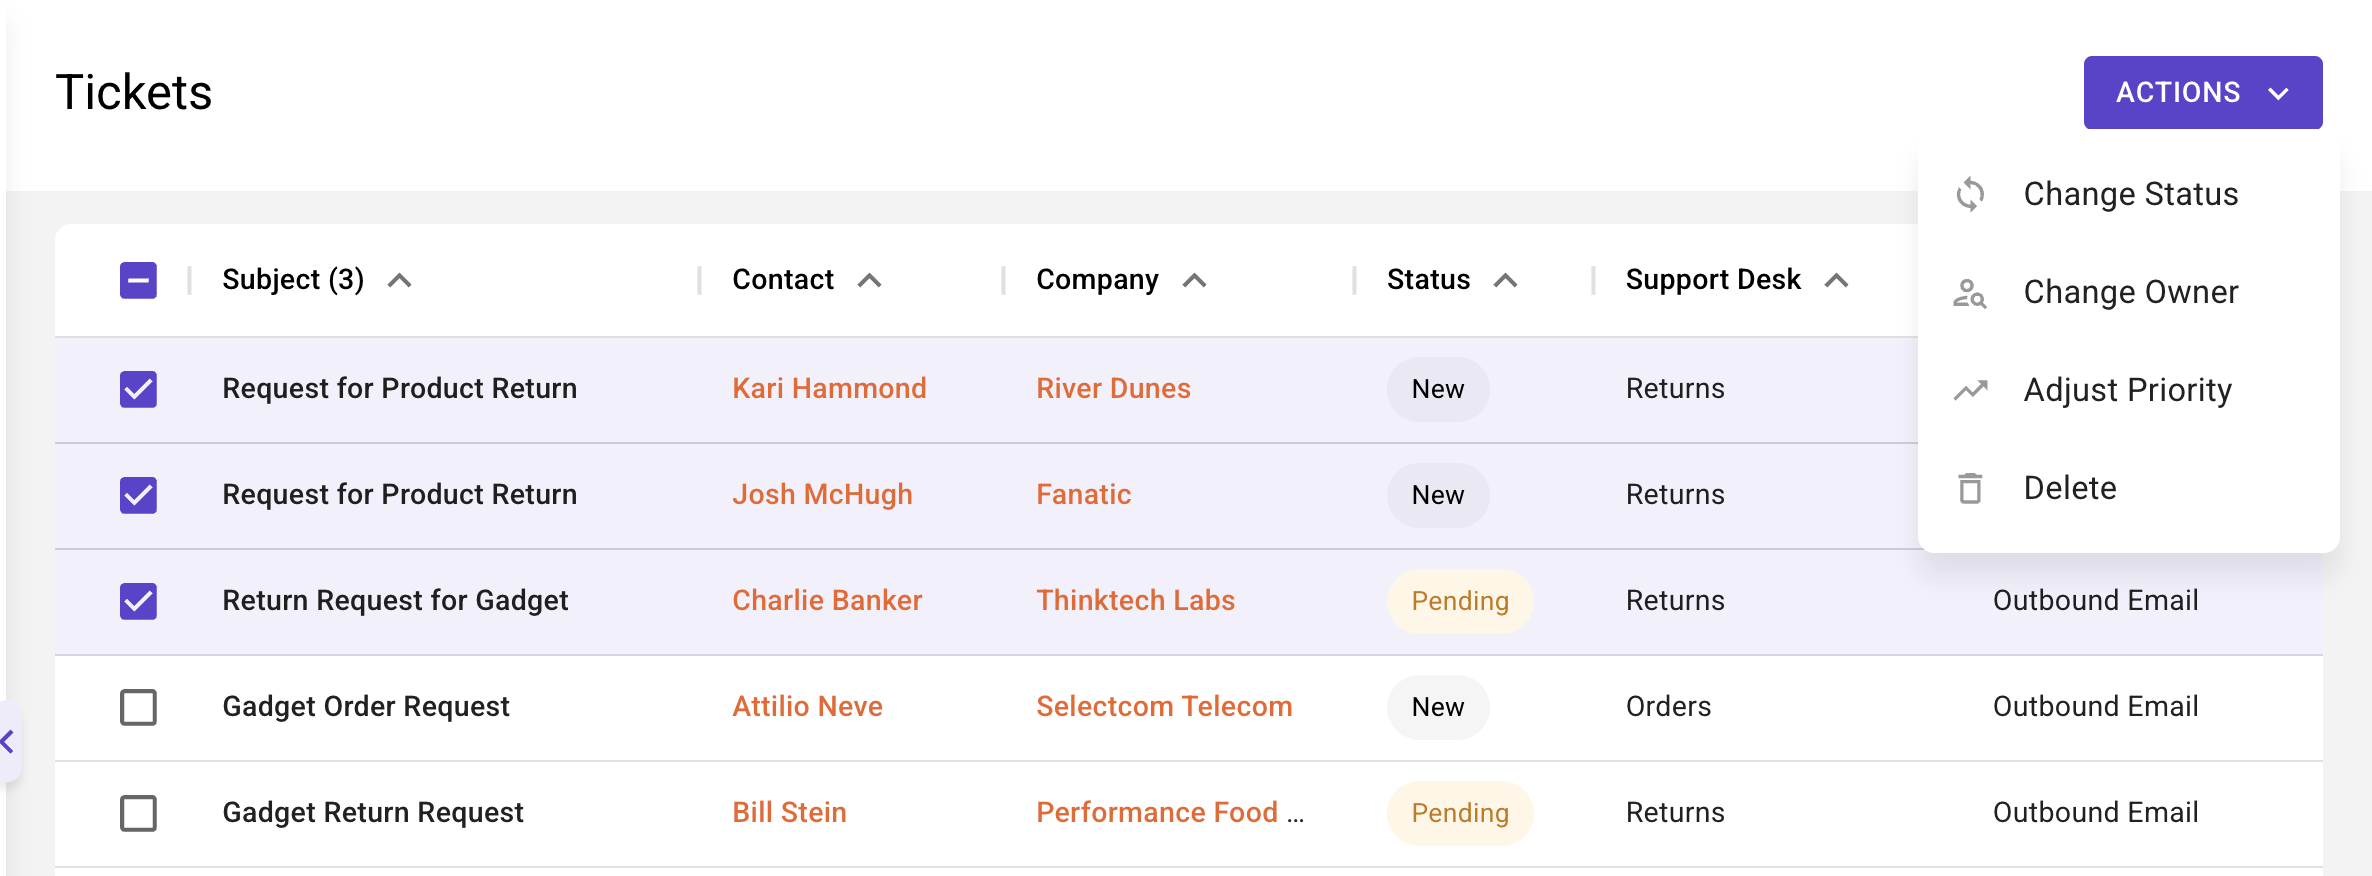Sort by Support Desk column arrow
The image size is (2372, 876).
1836,281
